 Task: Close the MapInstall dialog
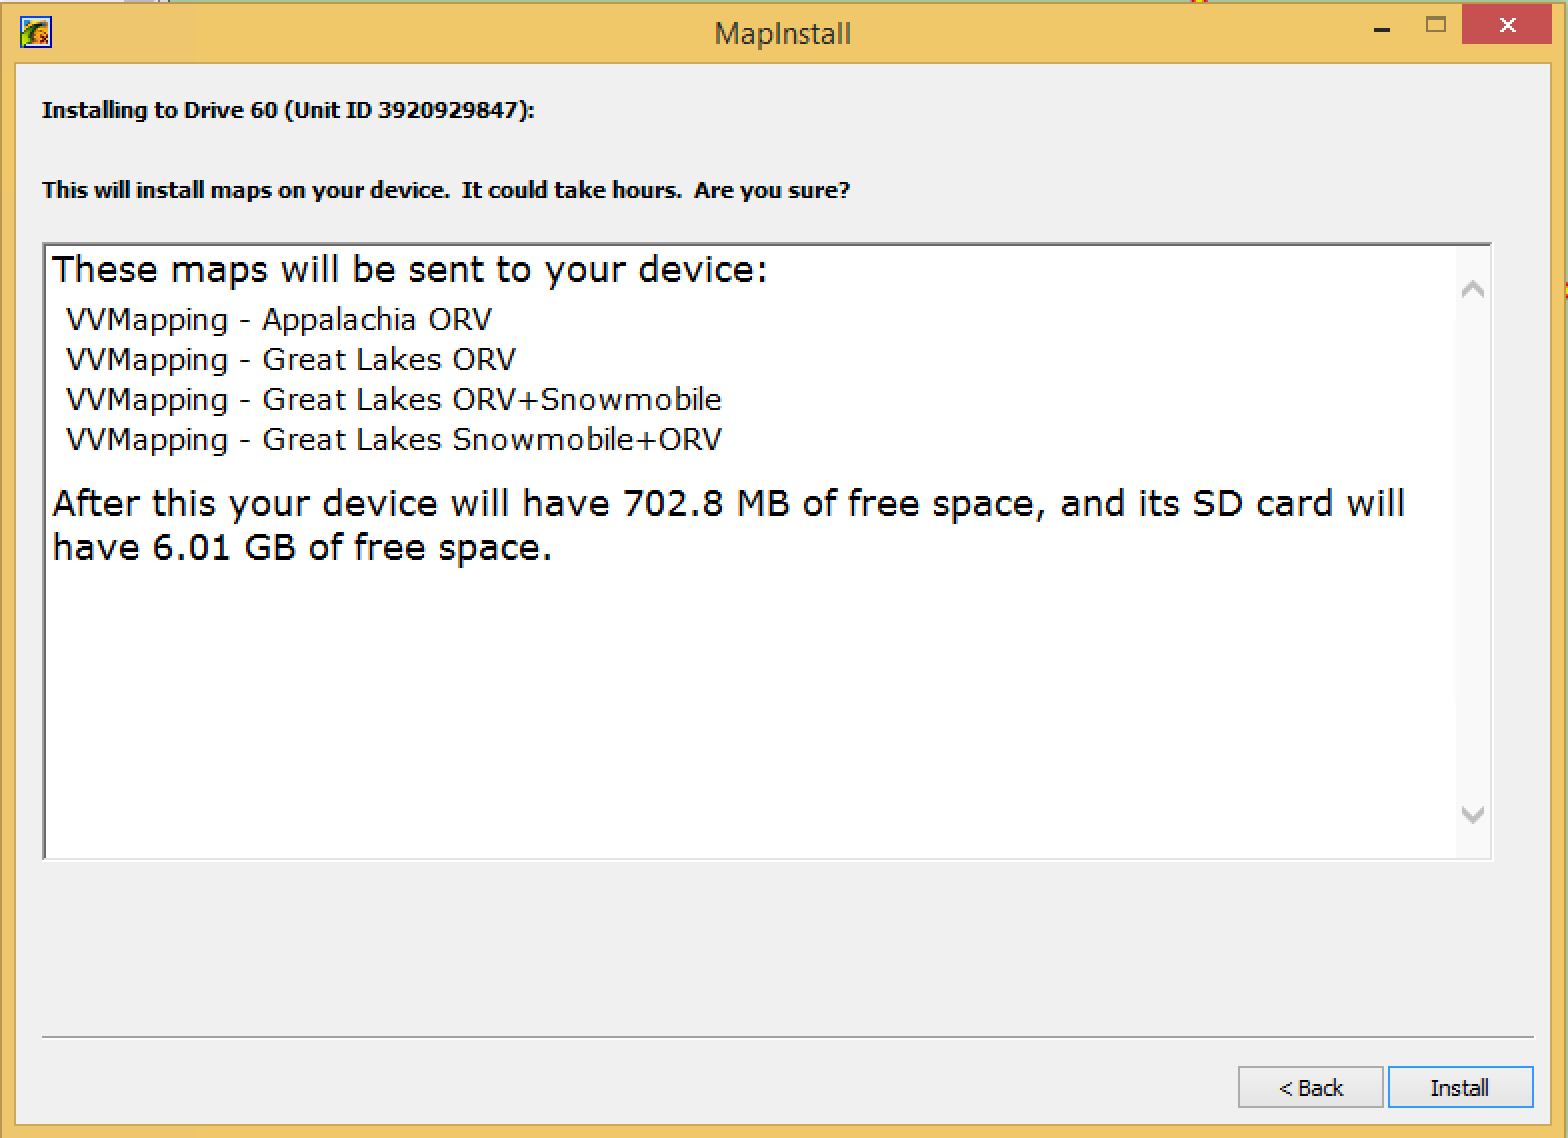[x=1508, y=26]
